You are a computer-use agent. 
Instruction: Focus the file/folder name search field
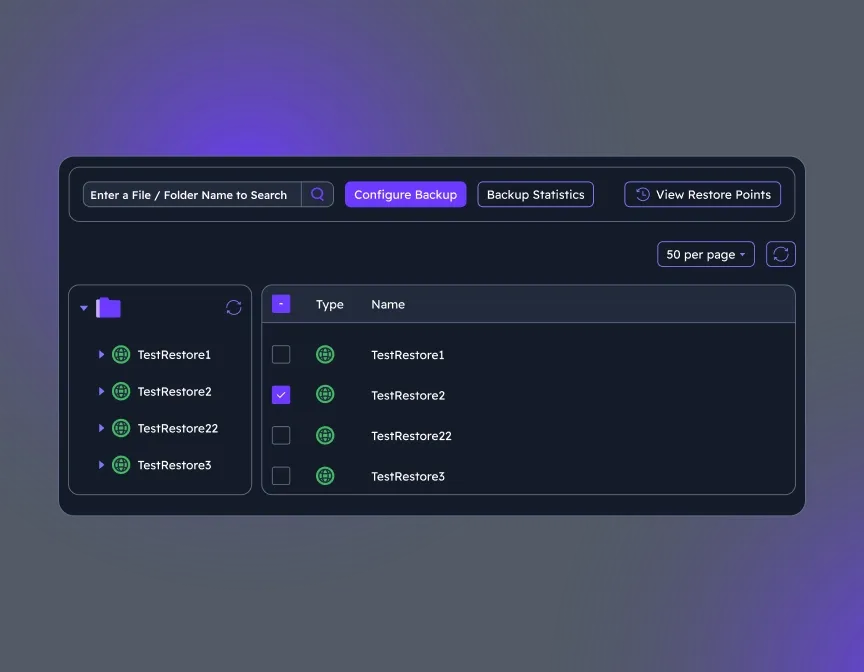point(190,195)
